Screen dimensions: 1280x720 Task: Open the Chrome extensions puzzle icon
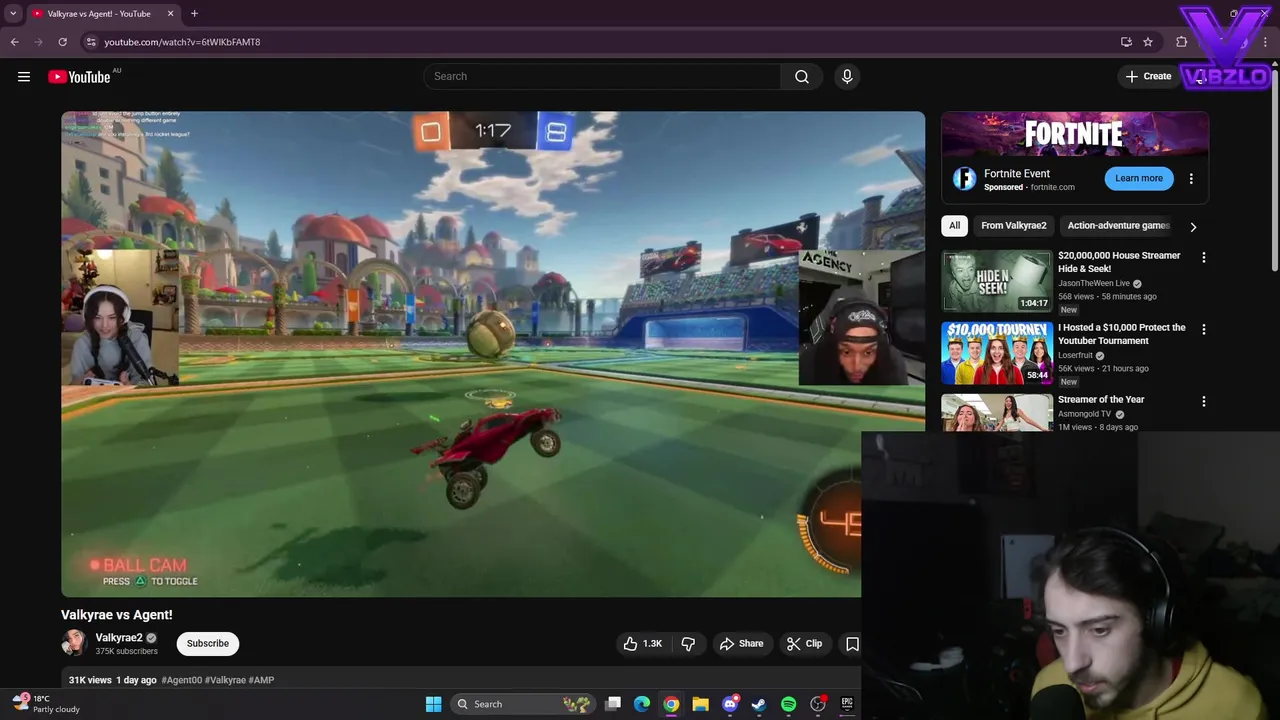(1182, 42)
